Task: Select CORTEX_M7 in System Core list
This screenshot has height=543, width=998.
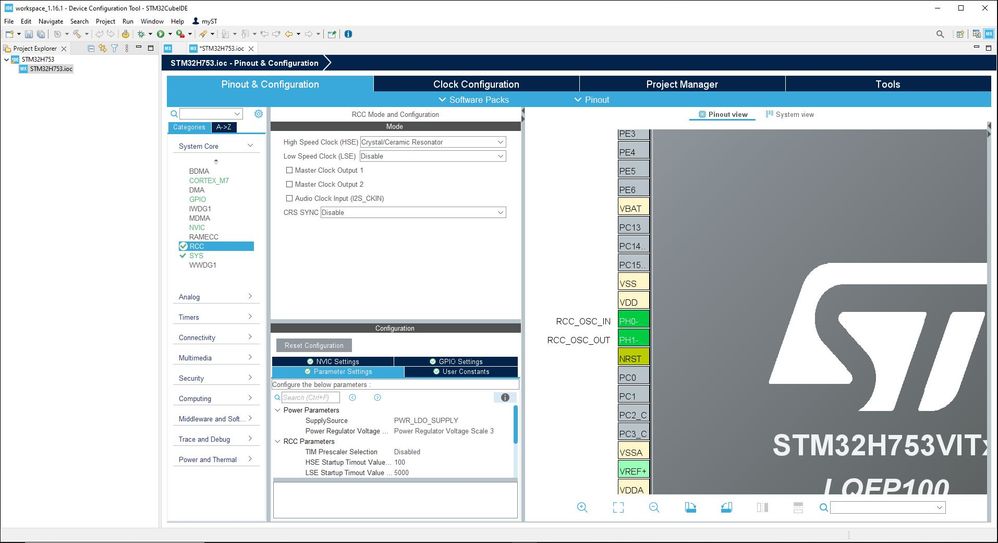Action: 209,180
